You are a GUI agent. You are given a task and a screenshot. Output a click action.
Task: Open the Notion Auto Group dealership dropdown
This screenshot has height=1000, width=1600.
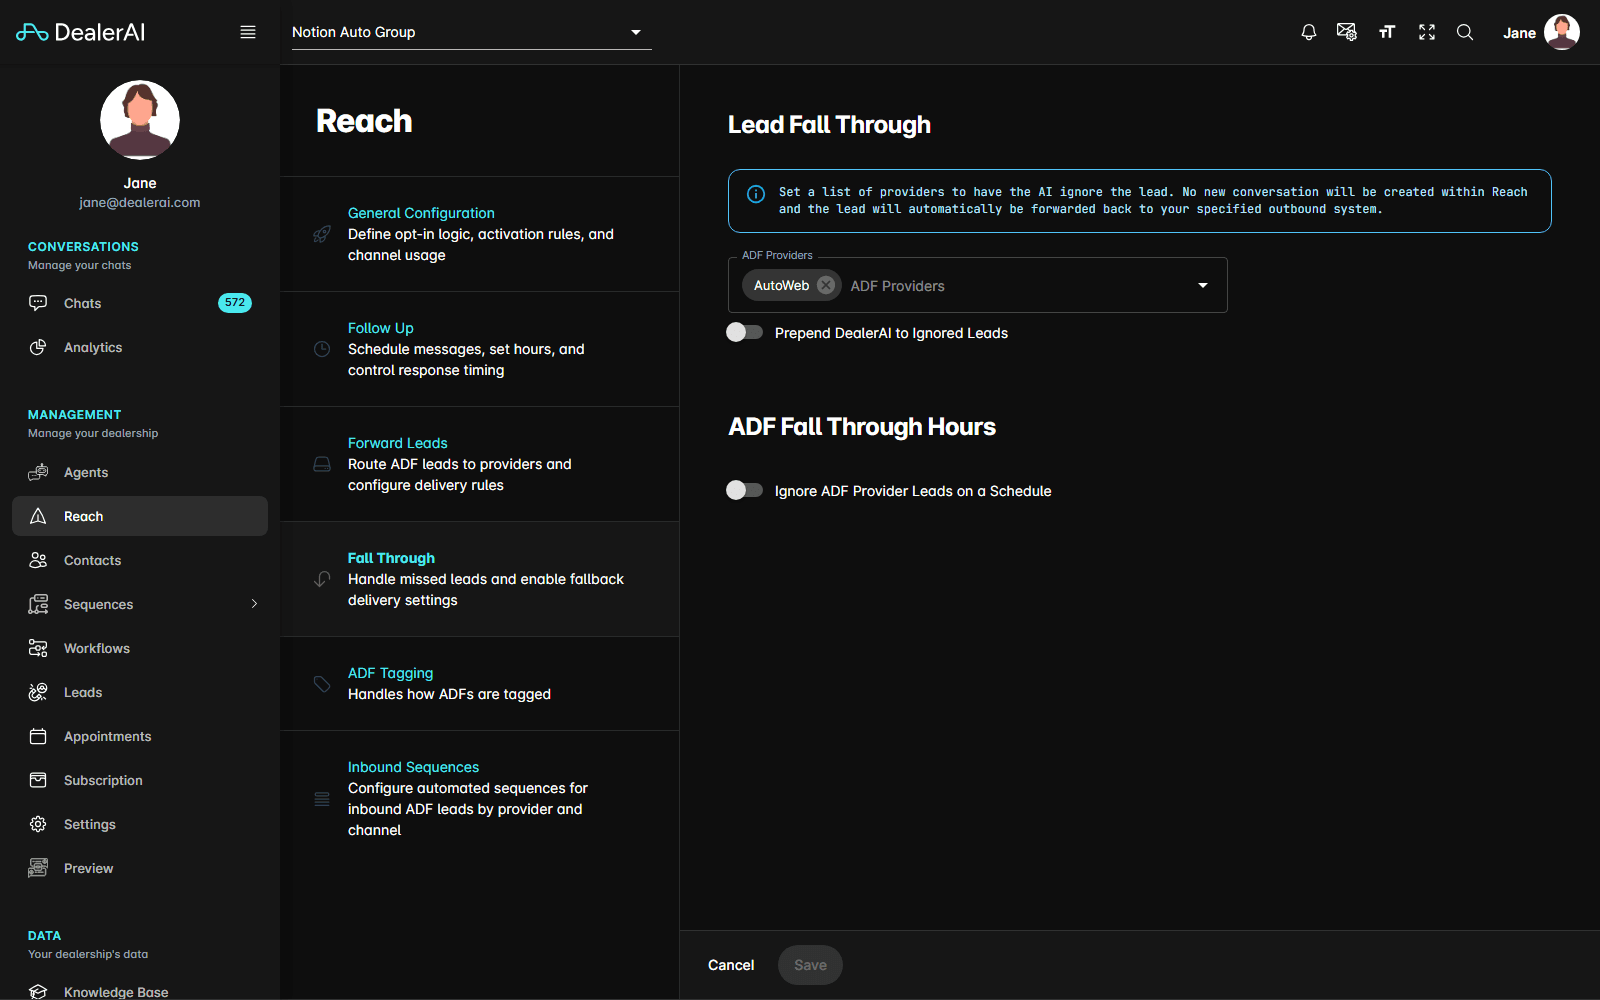point(472,32)
